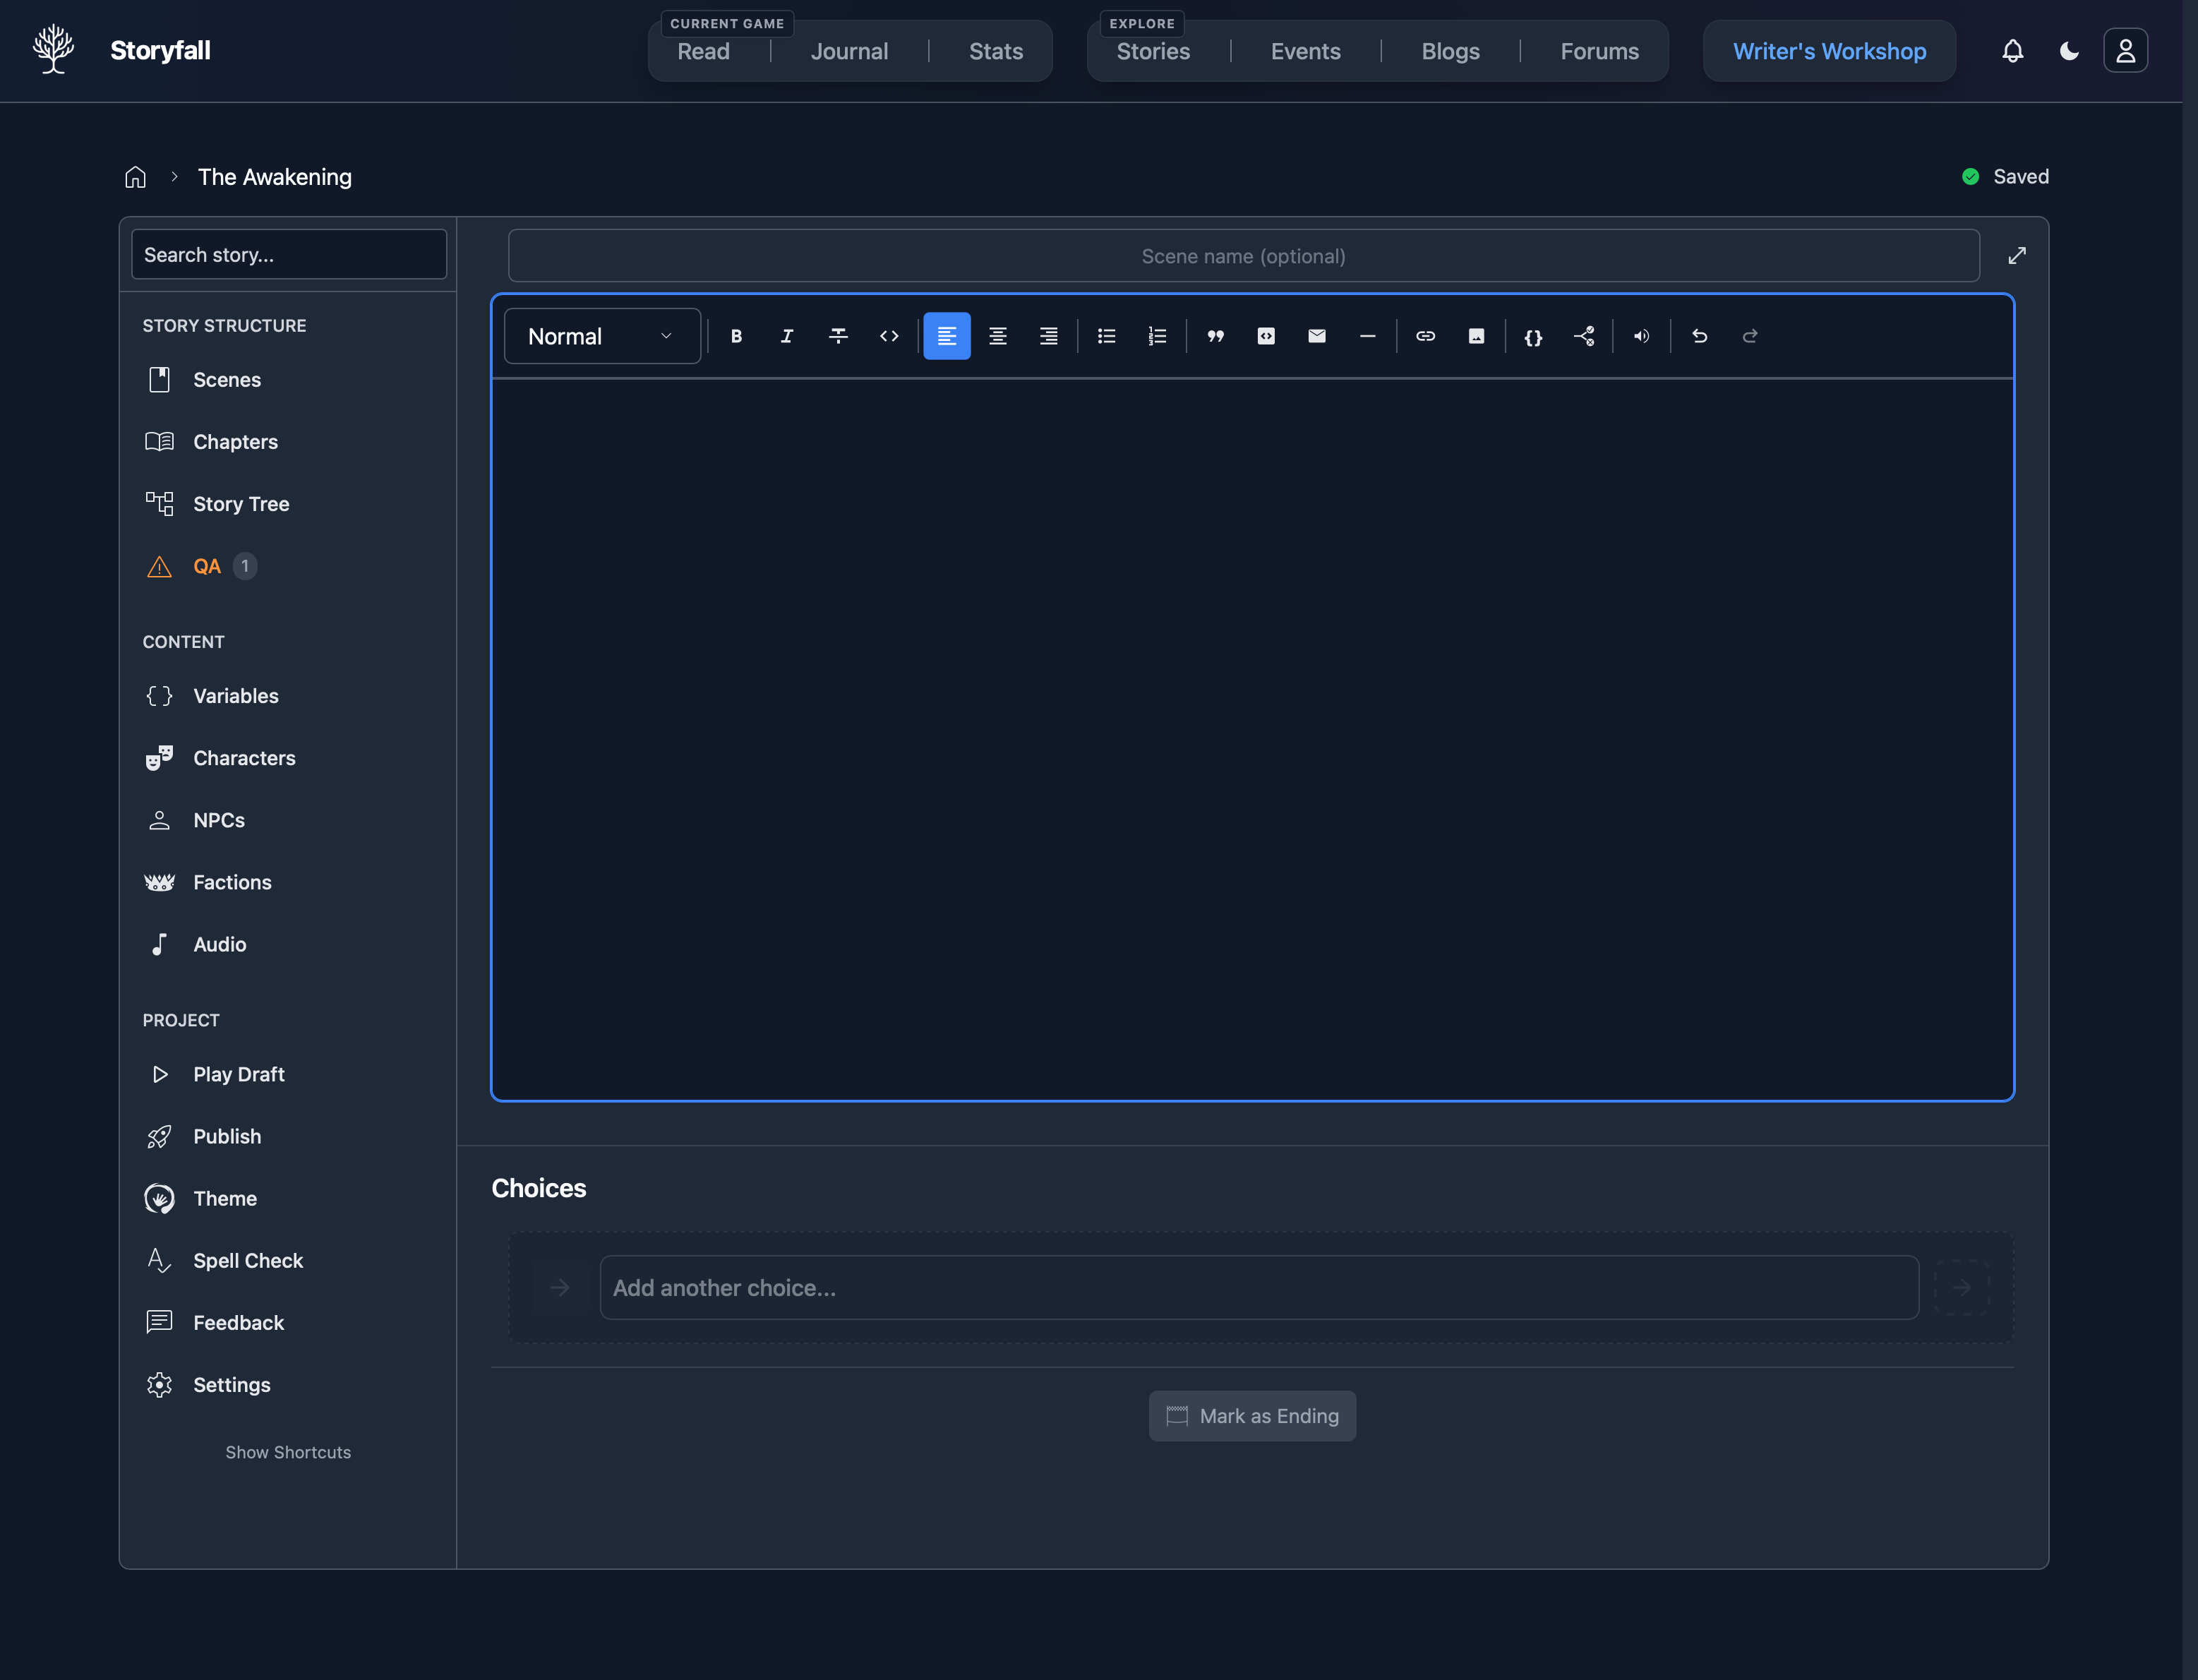The width and height of the screenshot is (2198, 1680).
Task: Open Writer's Workshop
Action: (x=1829, y=51)
